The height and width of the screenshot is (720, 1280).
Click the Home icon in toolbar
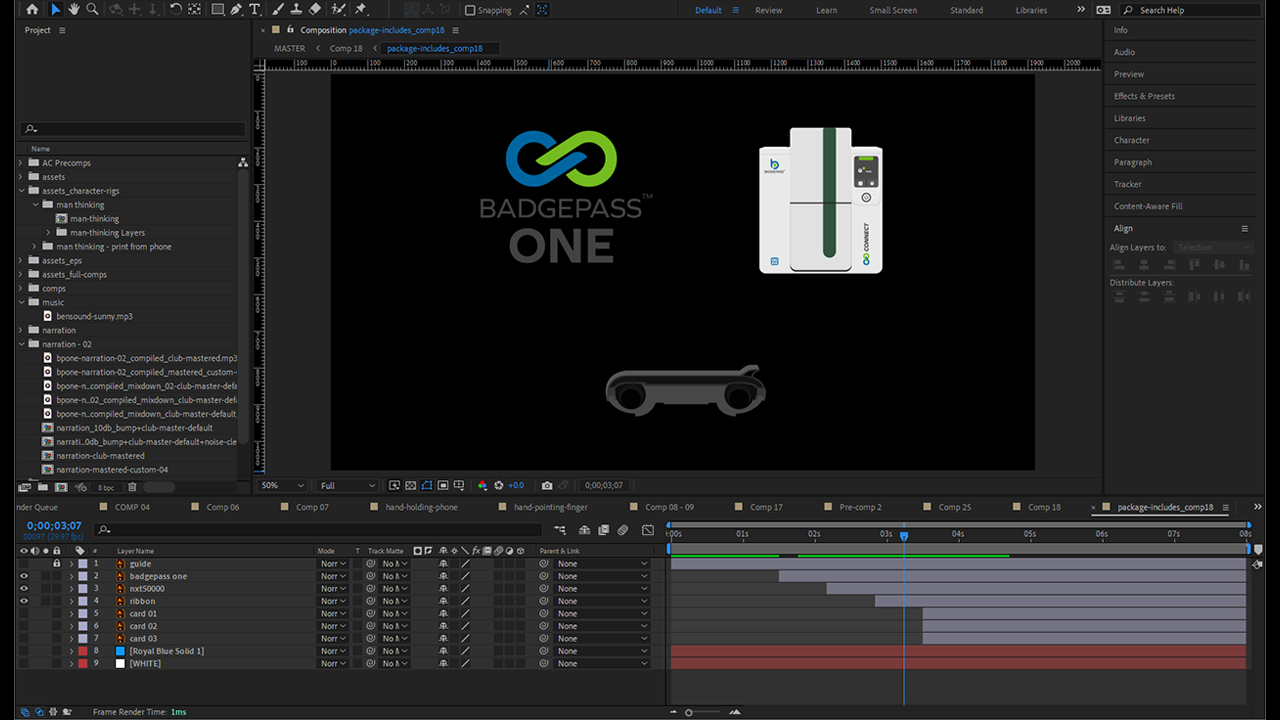point(32,10)
